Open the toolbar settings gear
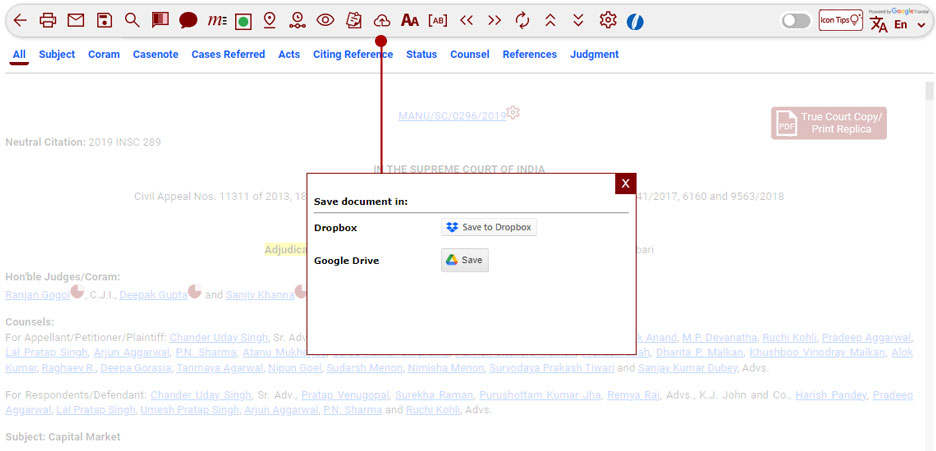The height and width of the screenshot is (451, 936). tap(608, 20)
